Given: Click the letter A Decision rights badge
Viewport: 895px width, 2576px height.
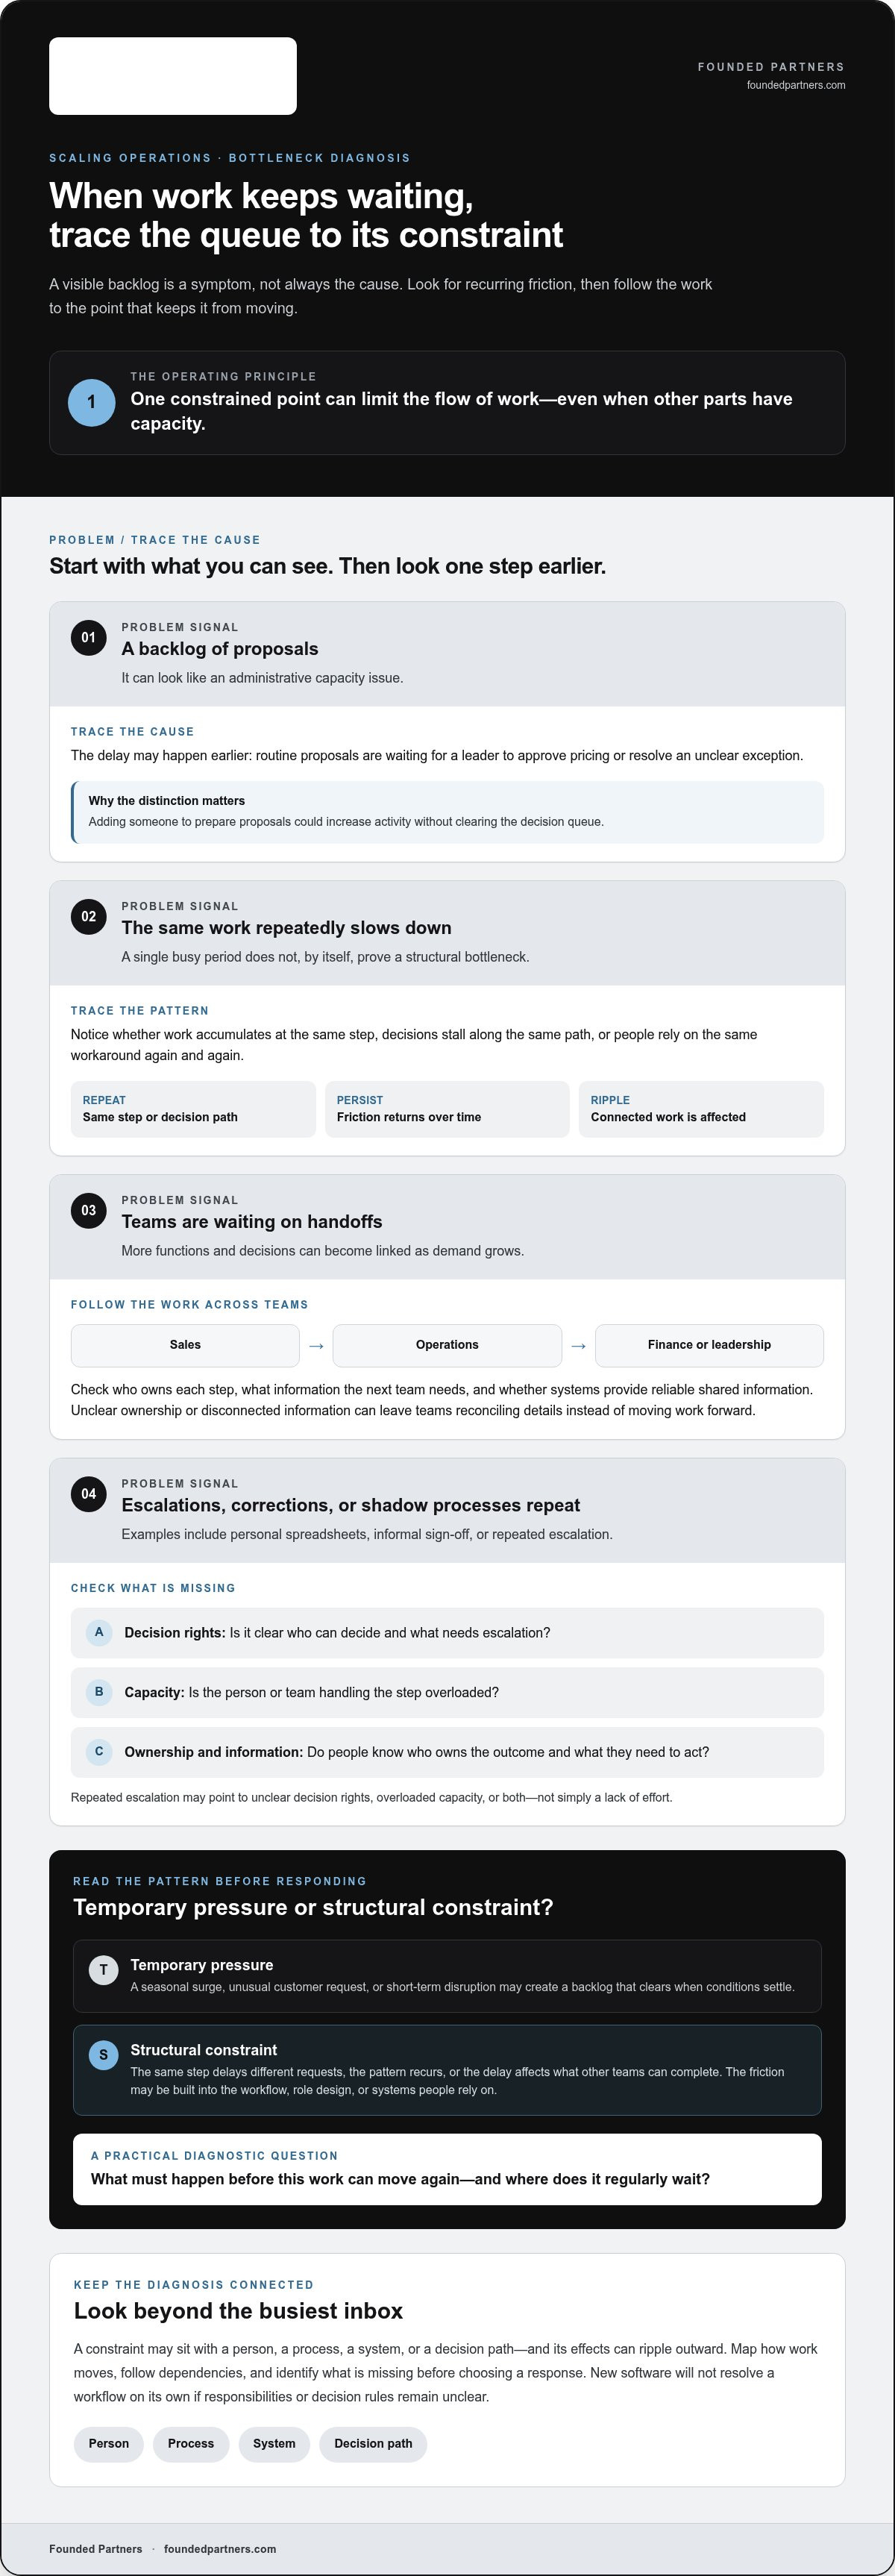Looking at the screenshot, I should (x=99, y=1632).
